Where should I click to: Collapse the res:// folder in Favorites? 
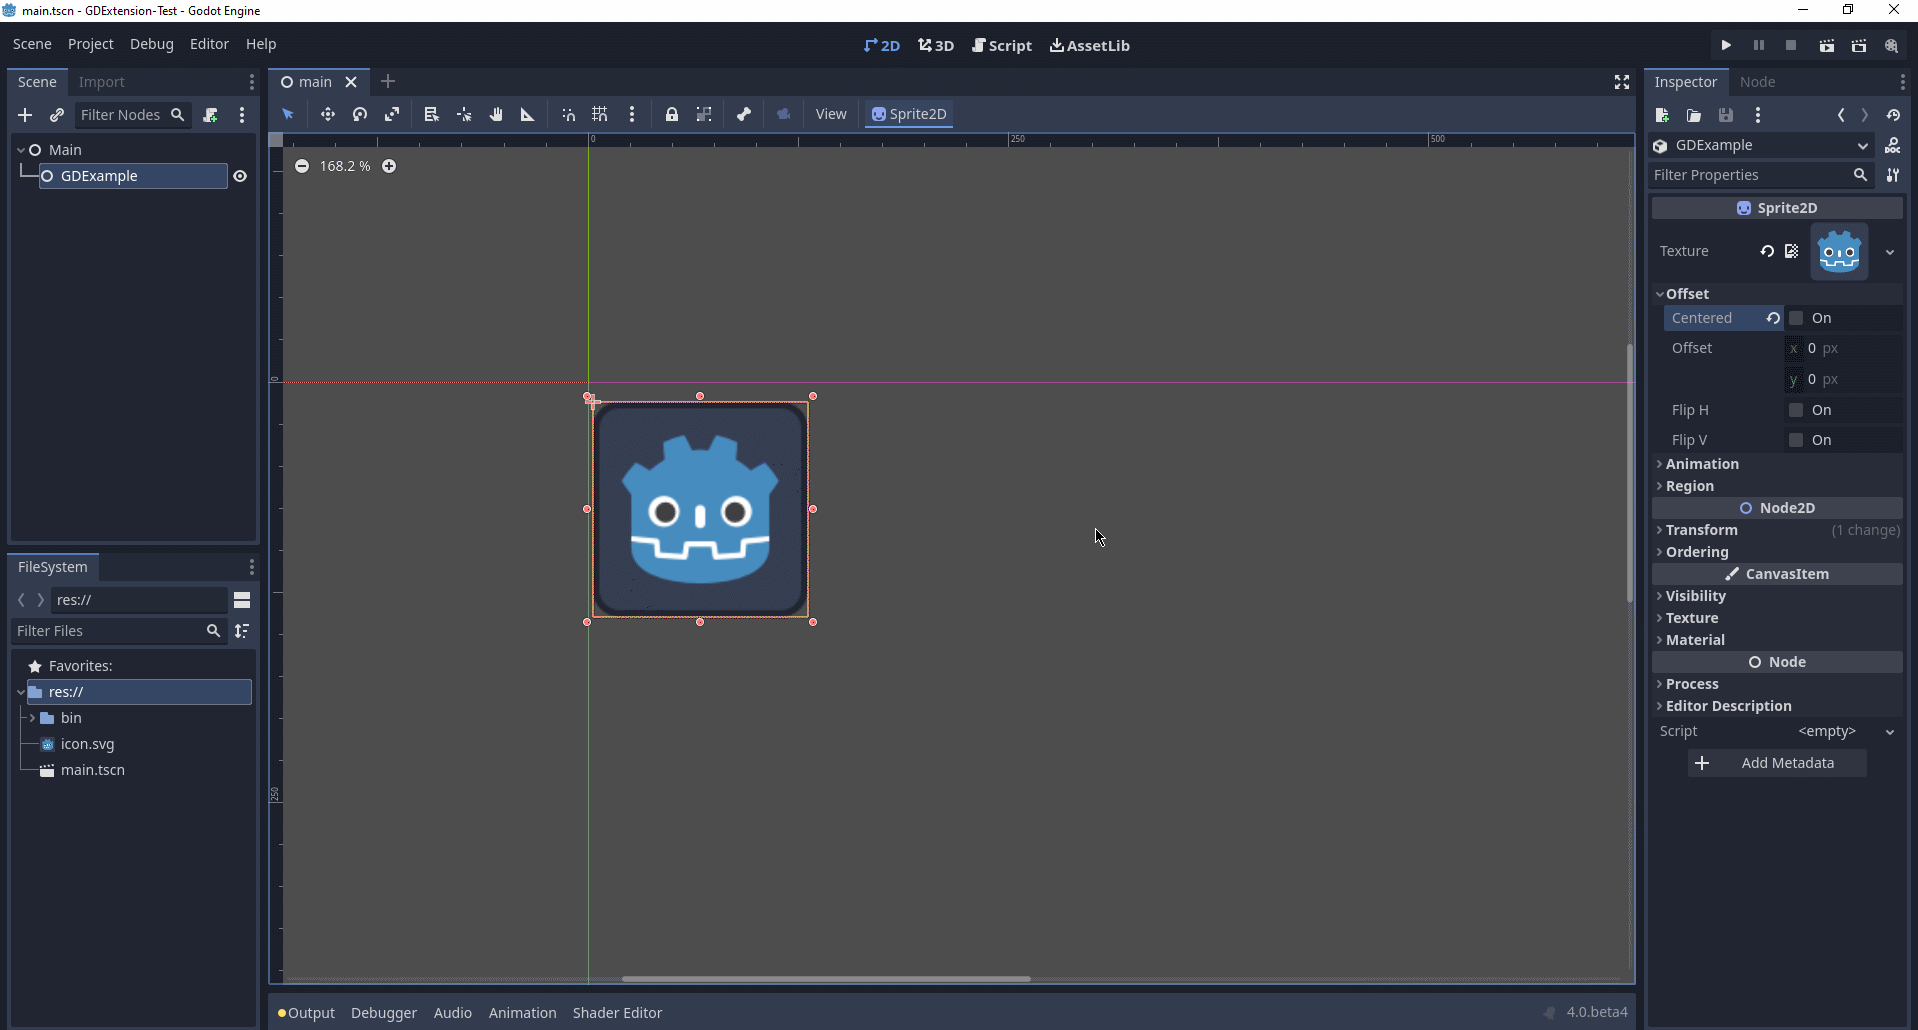[x=22, y=692]
